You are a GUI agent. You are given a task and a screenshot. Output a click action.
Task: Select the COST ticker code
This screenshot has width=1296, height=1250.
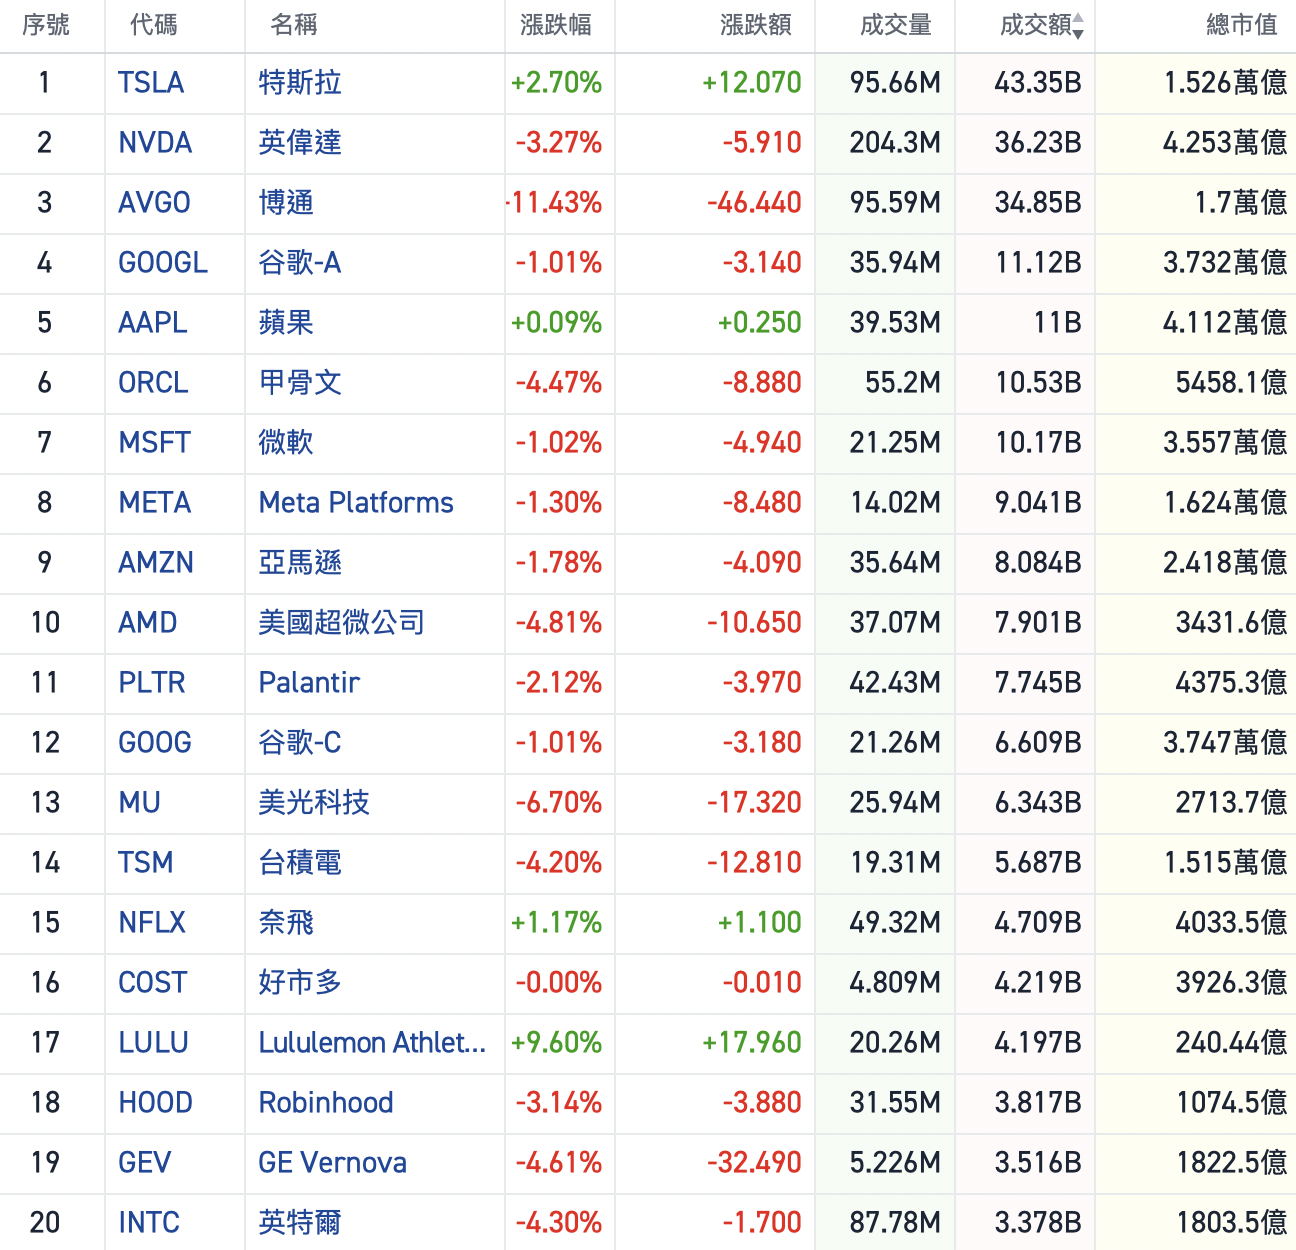(x=153, y=982)
